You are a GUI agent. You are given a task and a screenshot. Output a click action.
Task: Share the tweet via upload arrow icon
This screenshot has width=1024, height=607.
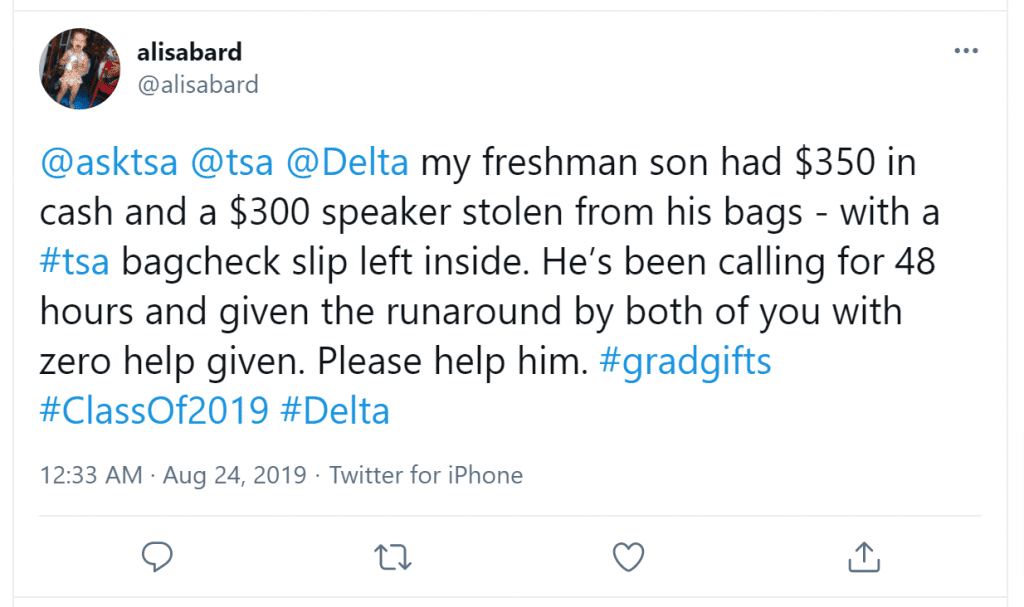point(864,557)
